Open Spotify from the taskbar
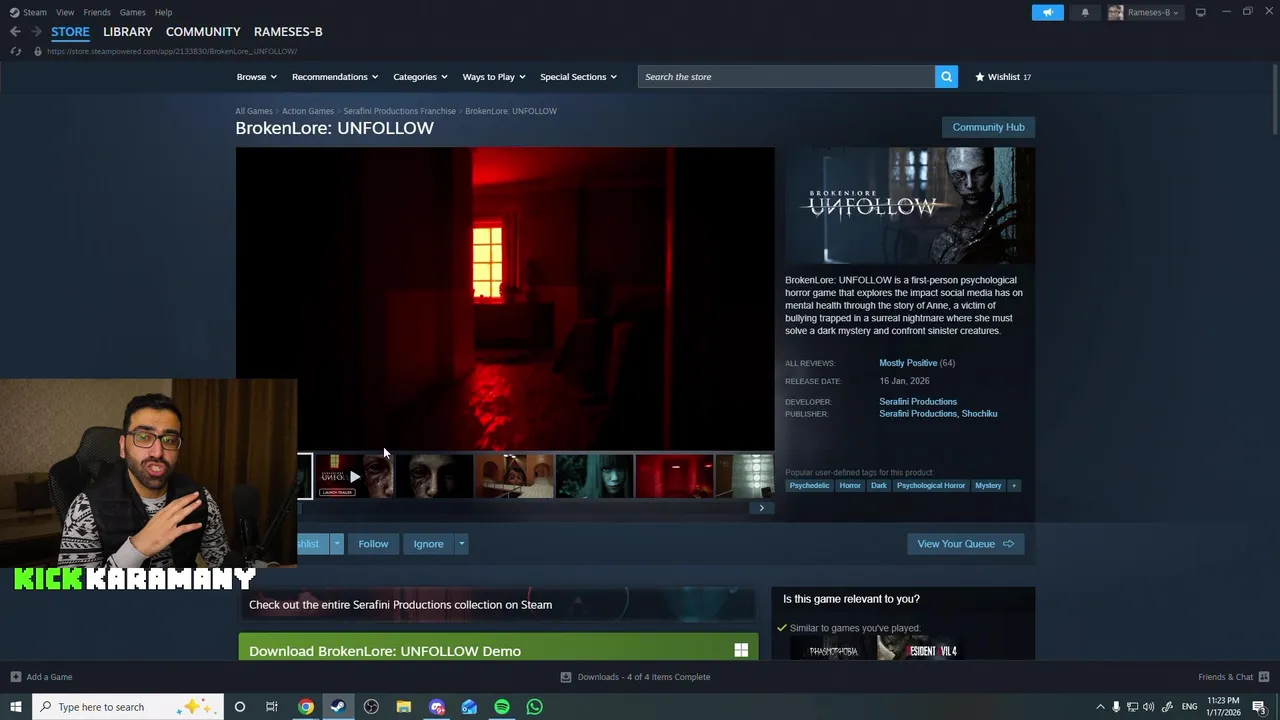Screen dimensions: 1280x720 (502, 707)
